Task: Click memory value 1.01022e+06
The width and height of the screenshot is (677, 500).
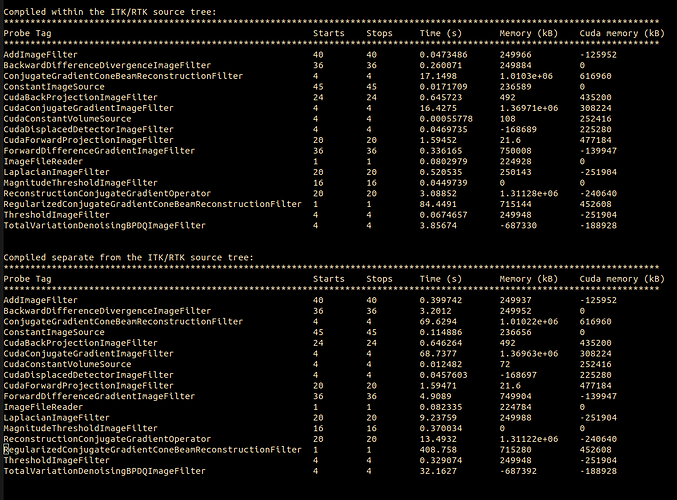Action: [x=529, y=322]
